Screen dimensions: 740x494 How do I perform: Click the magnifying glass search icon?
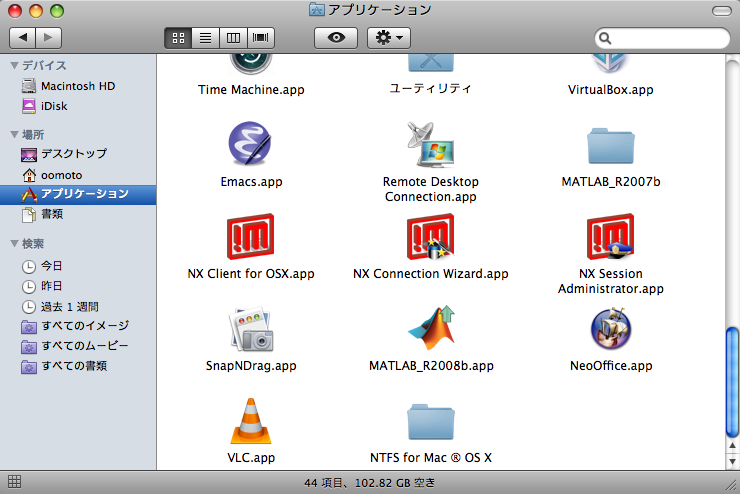[605, 38]
